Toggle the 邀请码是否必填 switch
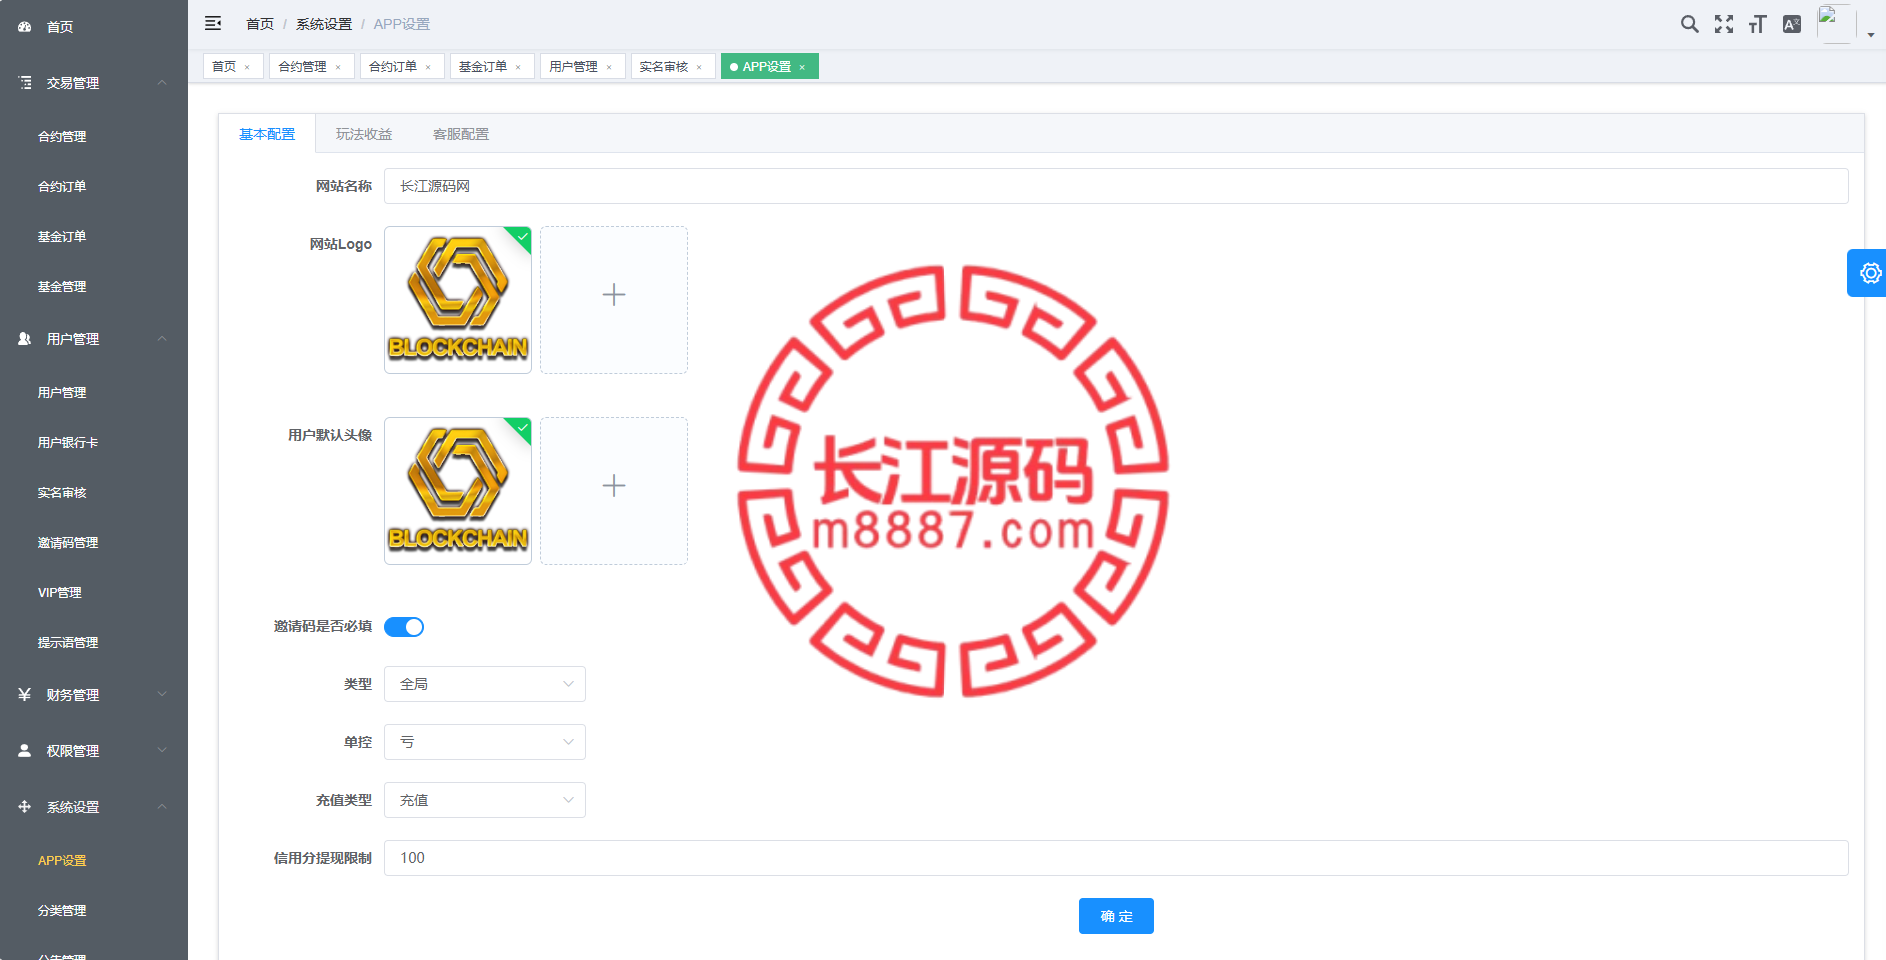Viewport: 1886px width, 960px height. 404,627
